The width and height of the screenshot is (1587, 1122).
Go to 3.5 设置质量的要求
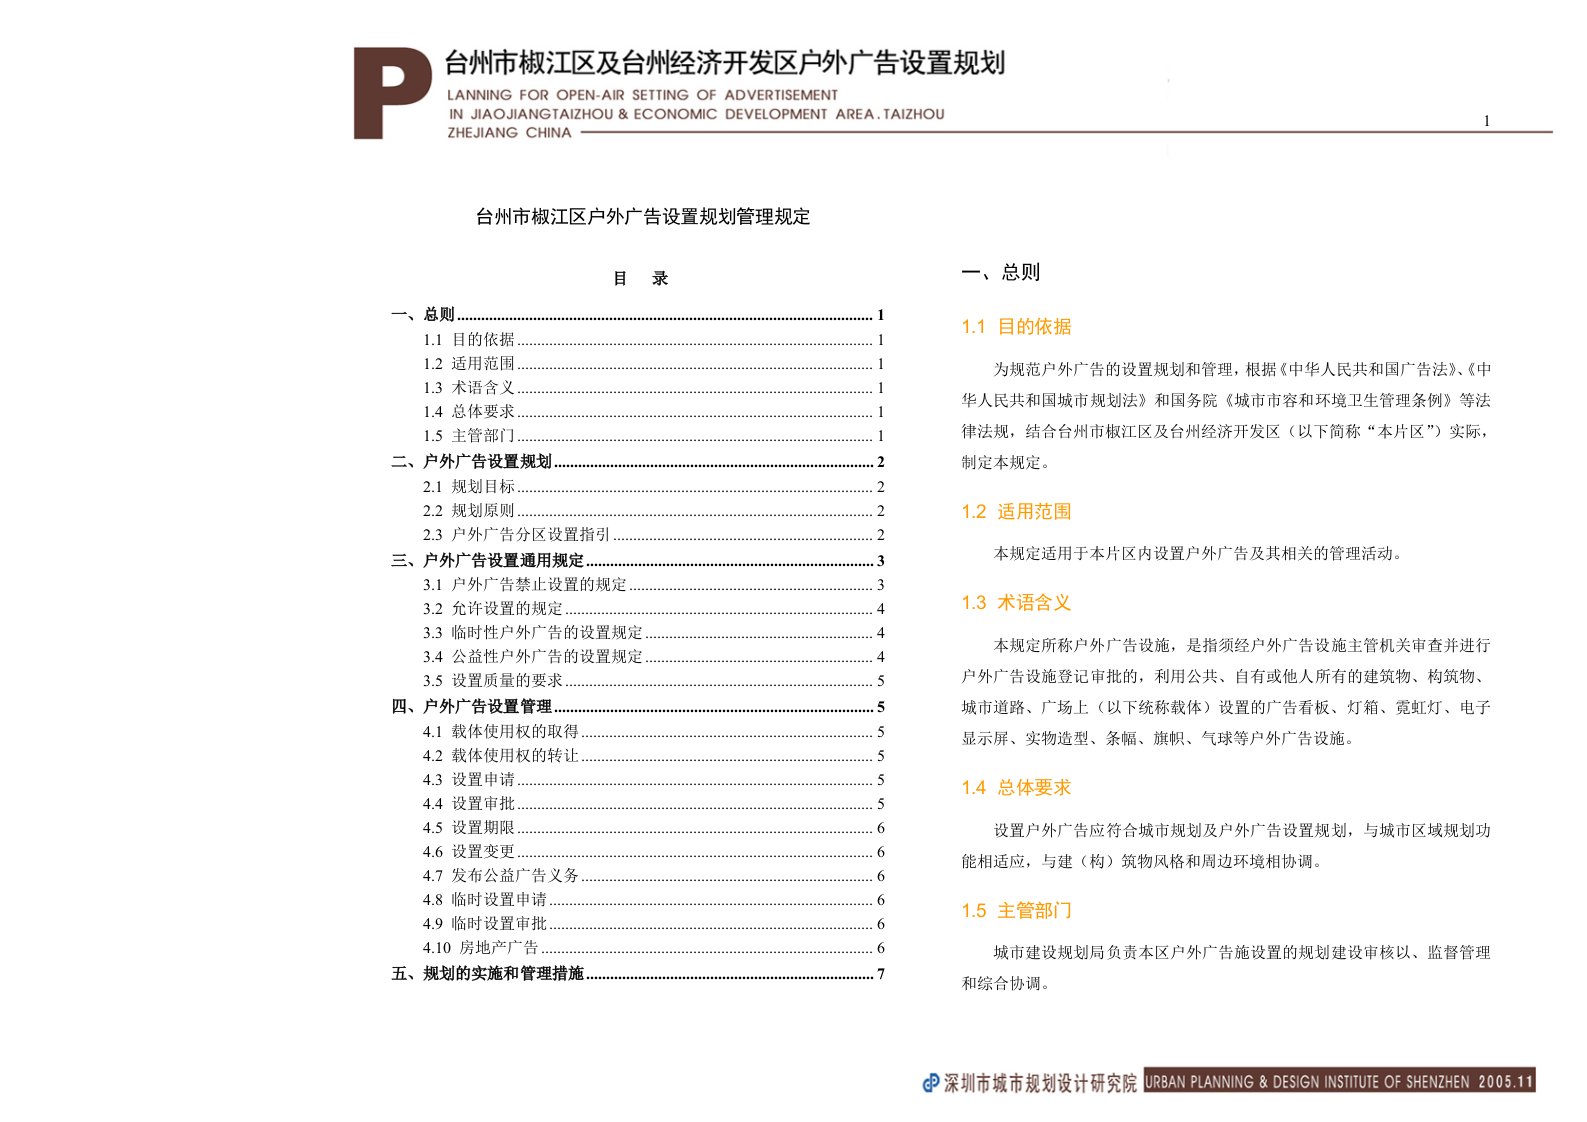click(x=653, y=681)
